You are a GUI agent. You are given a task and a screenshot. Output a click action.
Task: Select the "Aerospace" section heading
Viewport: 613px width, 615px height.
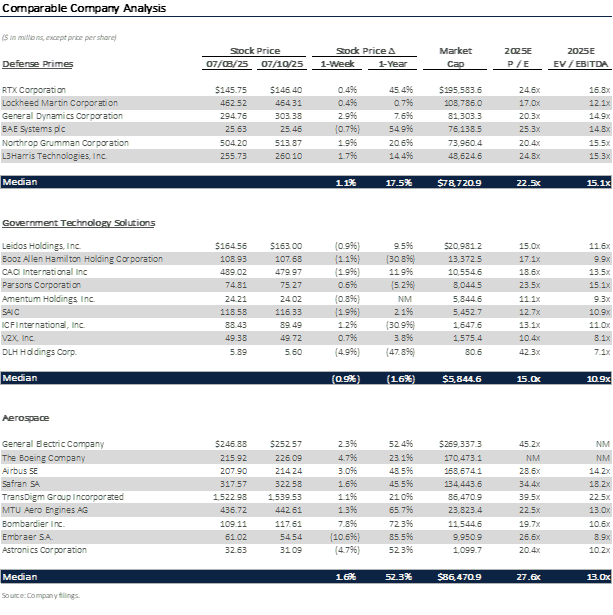coord(25,418)
